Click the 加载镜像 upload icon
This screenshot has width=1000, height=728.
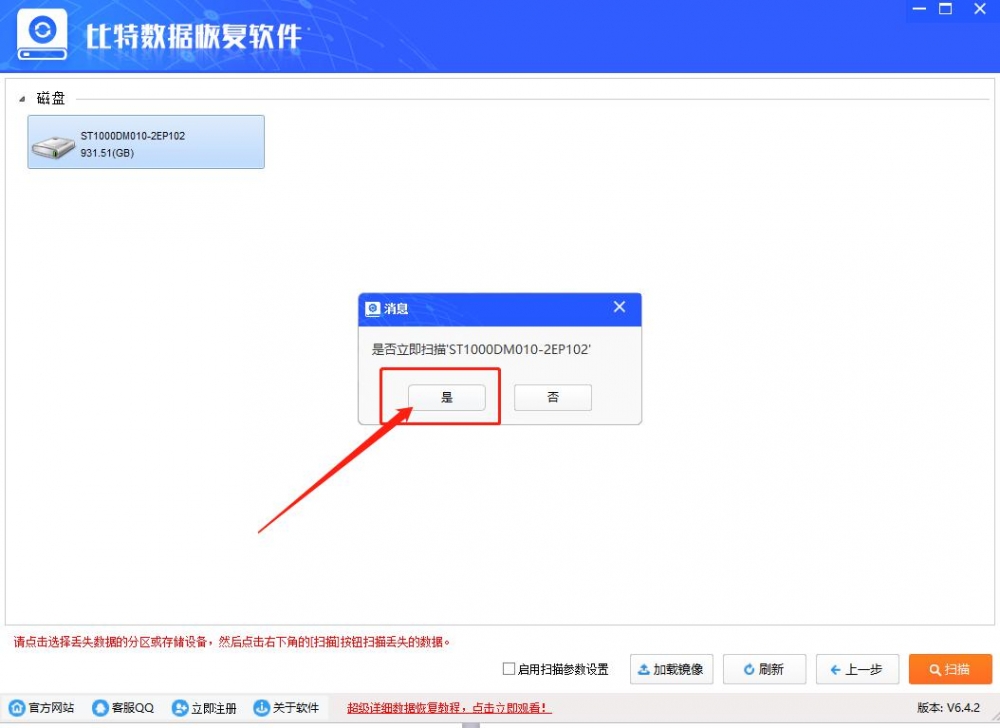click(x=644, y=669)
